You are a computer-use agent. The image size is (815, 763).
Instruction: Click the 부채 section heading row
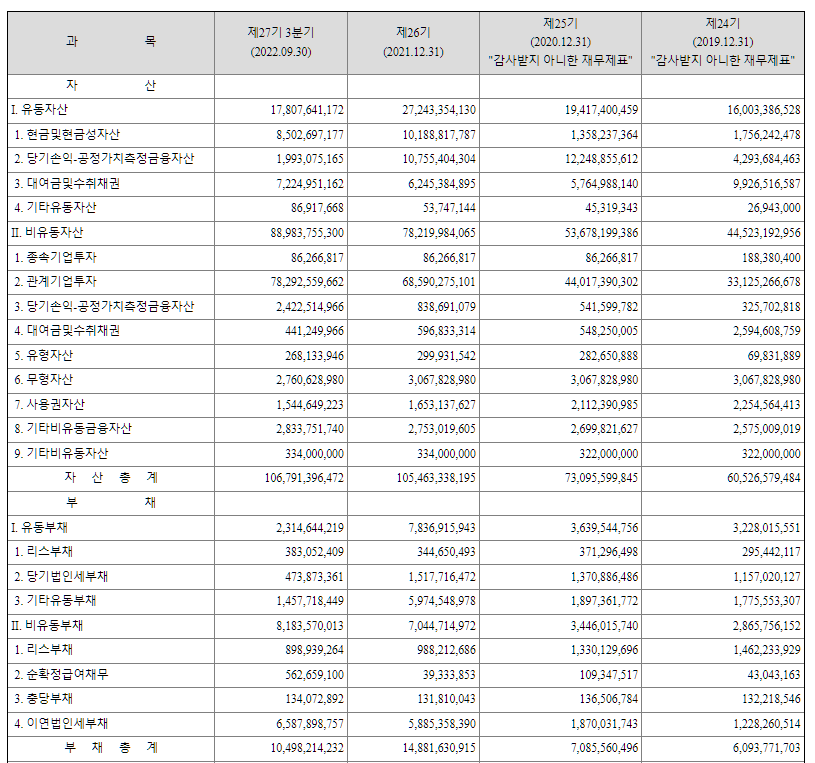coord(111,503)
